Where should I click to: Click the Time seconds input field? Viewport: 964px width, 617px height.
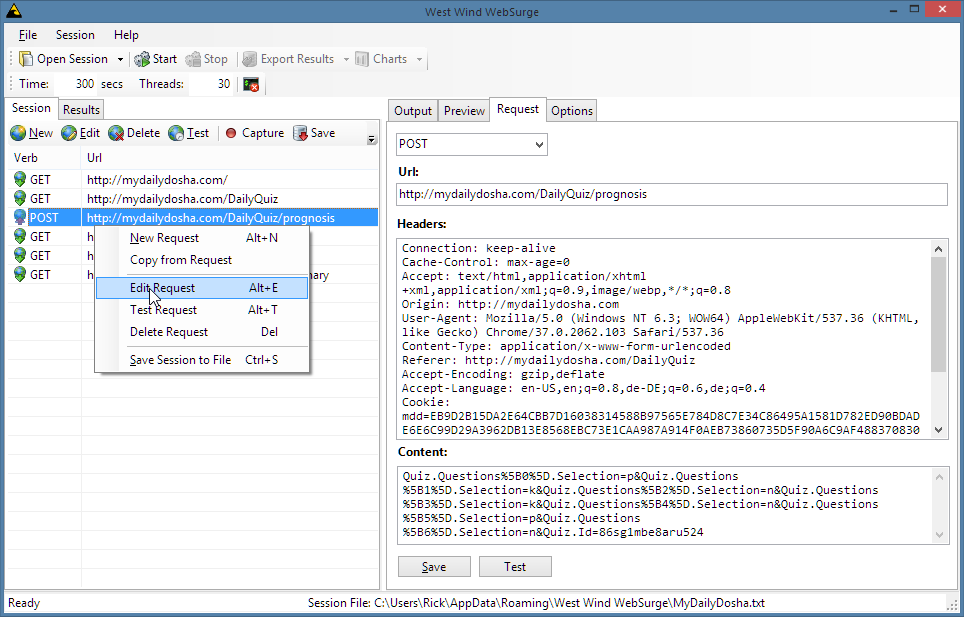[75, 84]
